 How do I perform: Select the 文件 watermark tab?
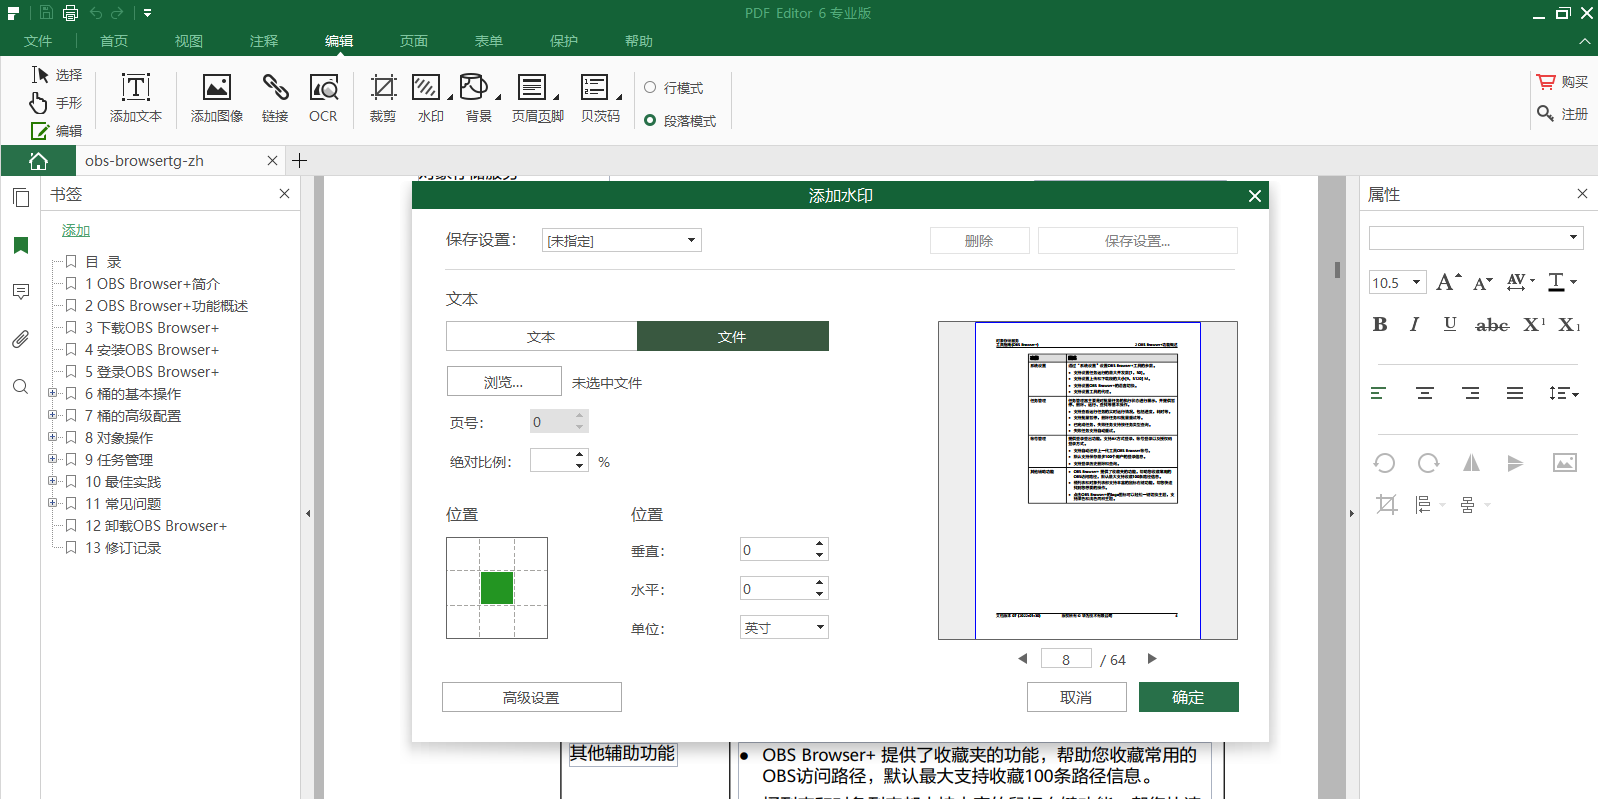[732, 336]
